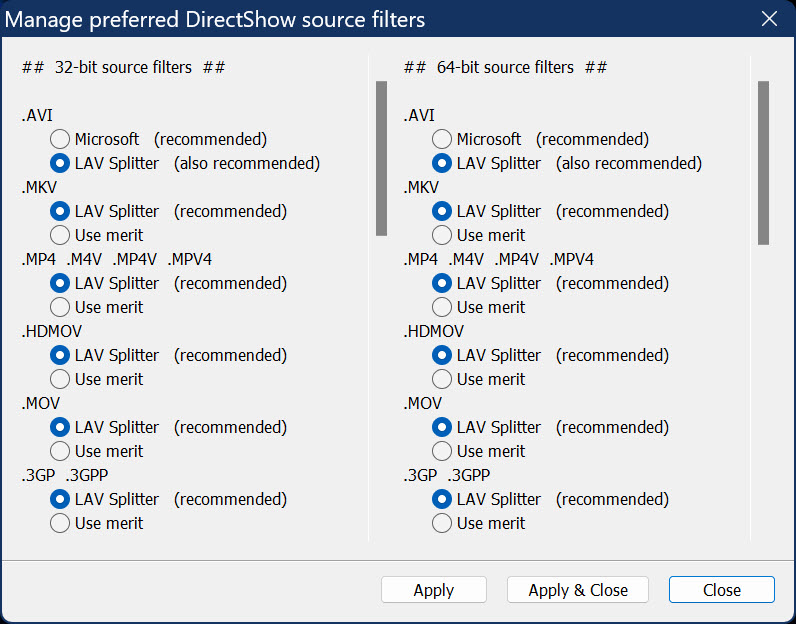The image size is (796, 624).
Task: Select LAV Splitter for .MKV in 32-bit filters
Action: pyautogui.click(x=60, y=211)
